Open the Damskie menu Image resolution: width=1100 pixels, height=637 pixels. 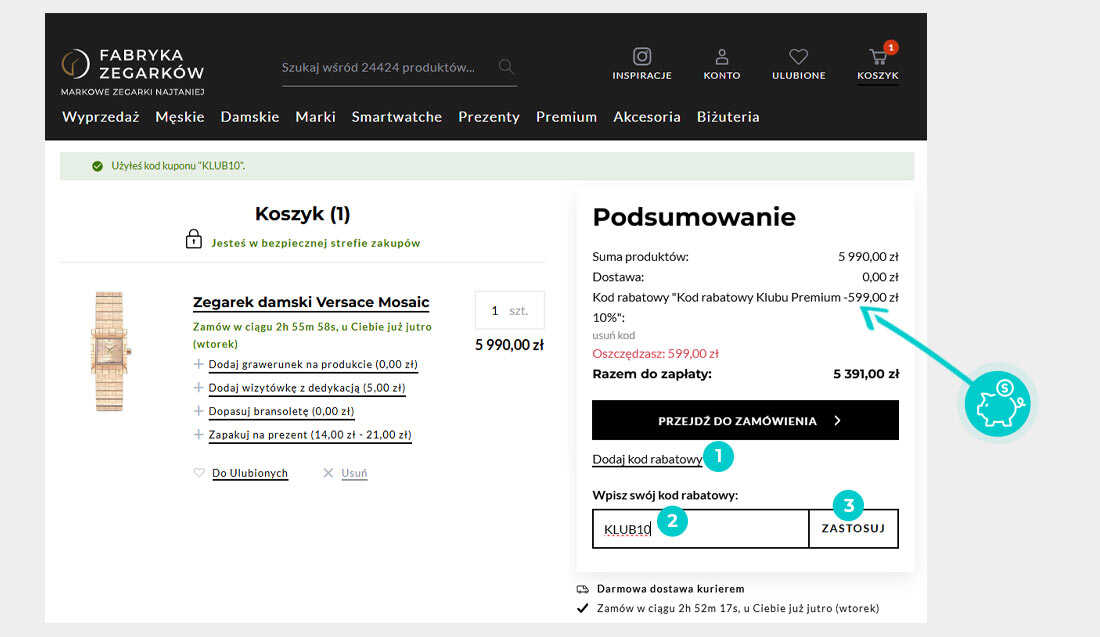pos(250,117)
